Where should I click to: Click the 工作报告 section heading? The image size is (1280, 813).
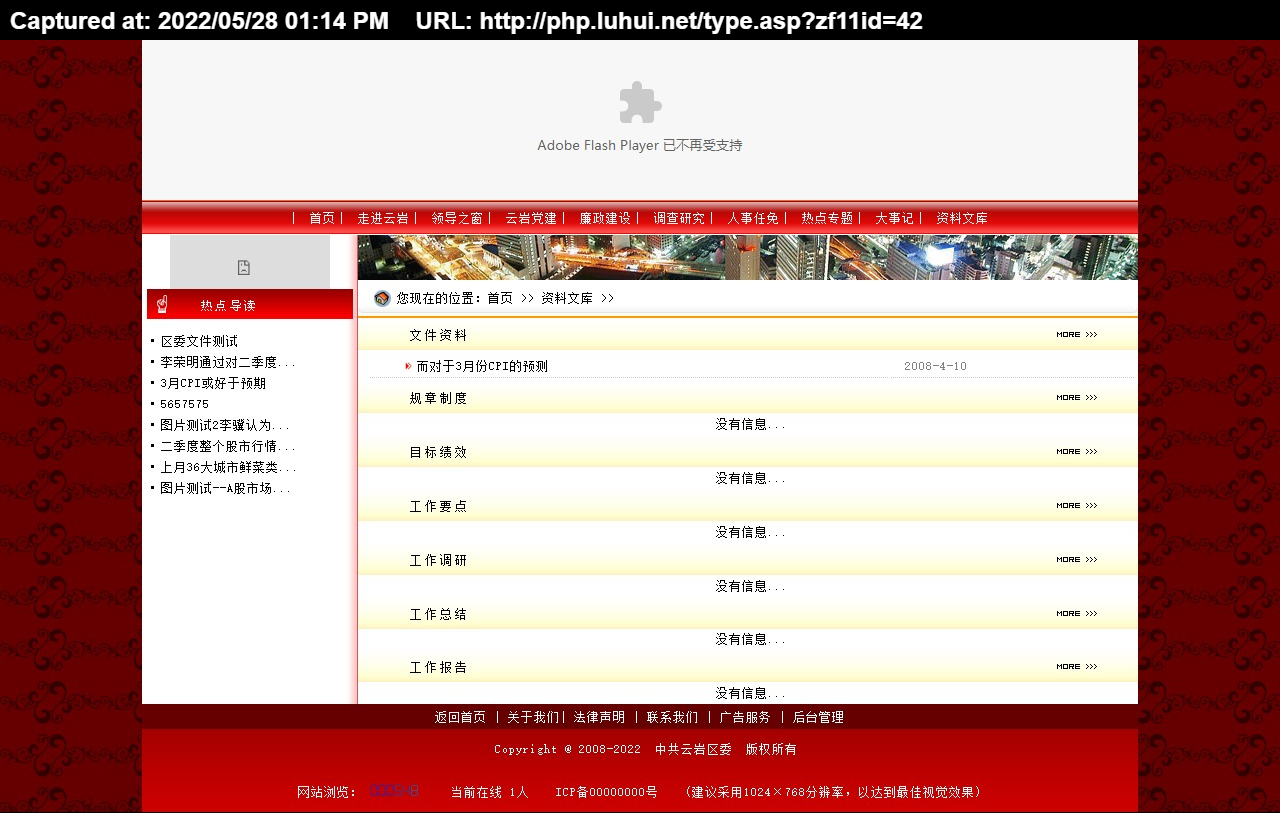pyautogui.click(x=438, y=667)
